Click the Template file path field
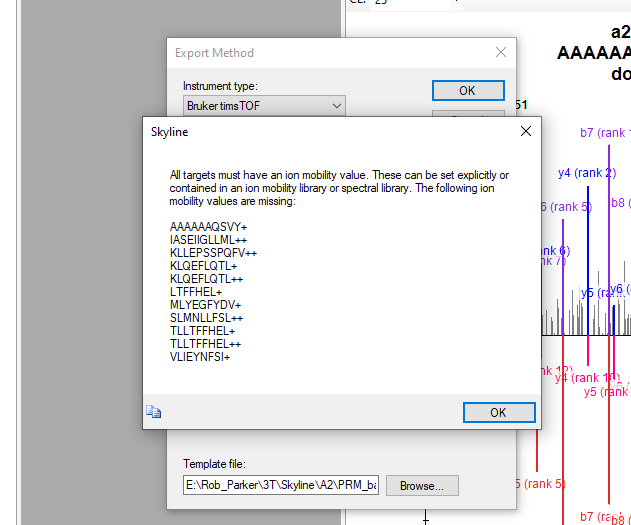 [281, 486]
